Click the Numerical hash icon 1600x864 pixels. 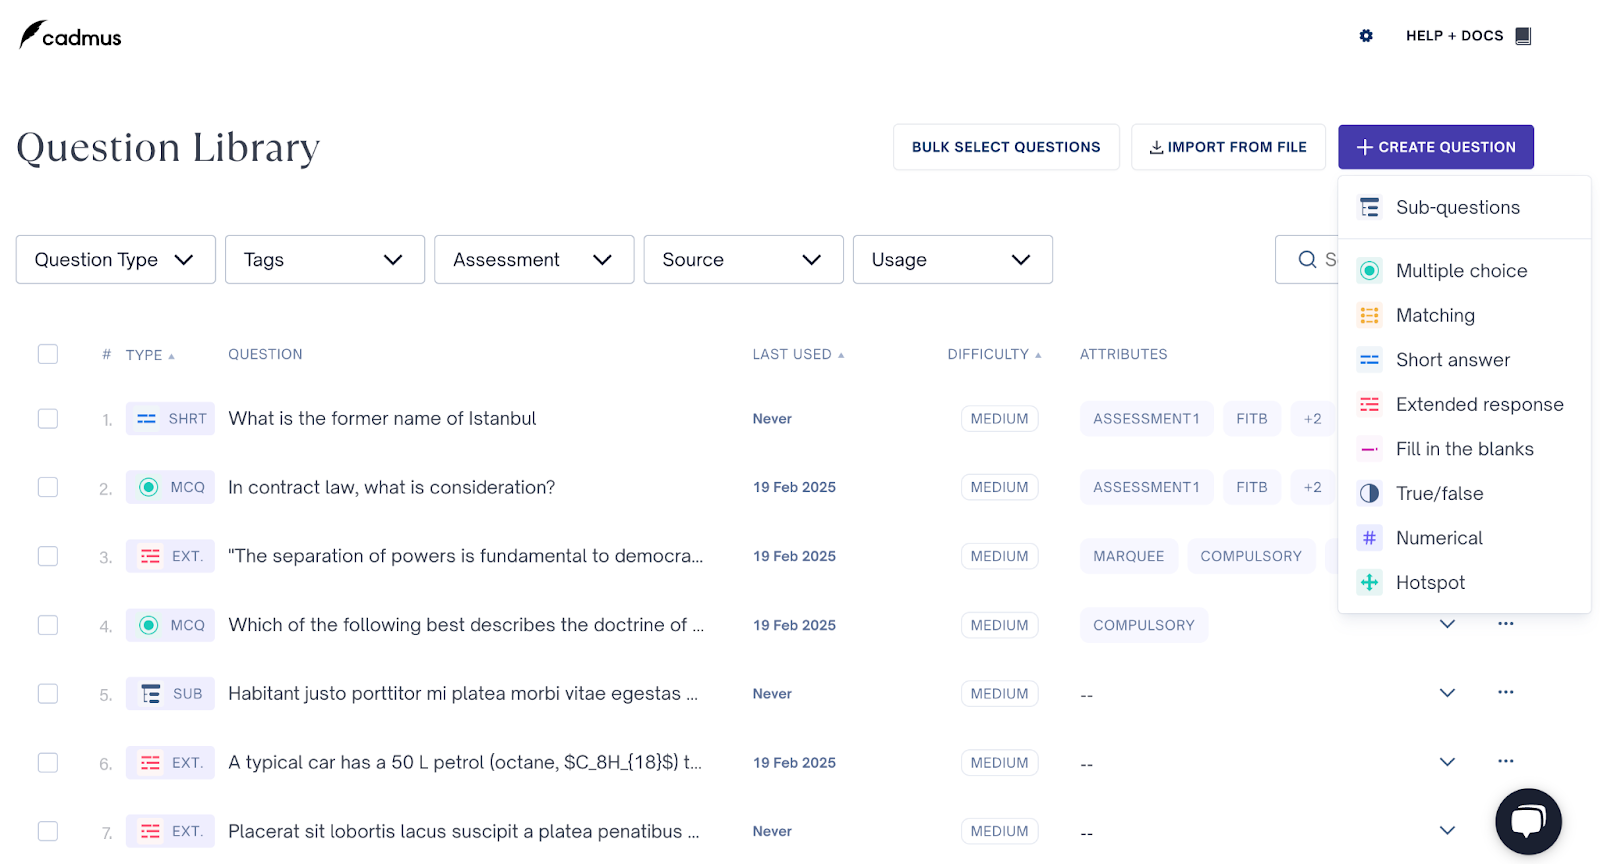1370,538
